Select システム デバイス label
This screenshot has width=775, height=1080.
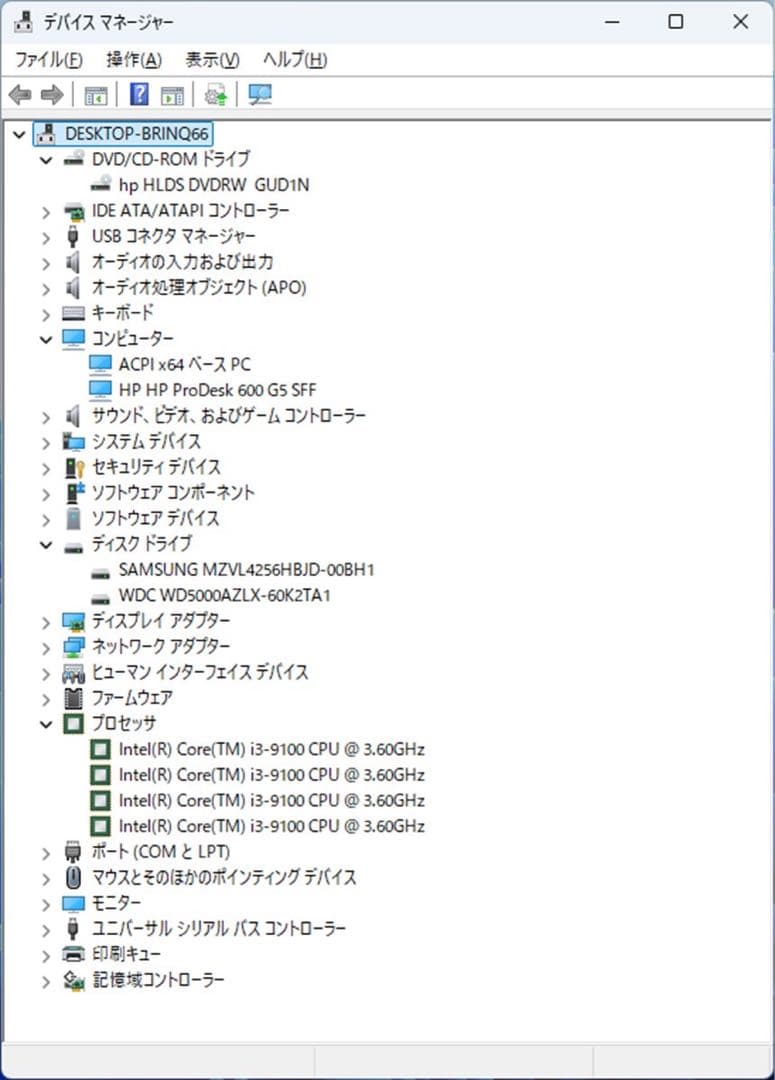pyautogui.click(x=146, y=441)
